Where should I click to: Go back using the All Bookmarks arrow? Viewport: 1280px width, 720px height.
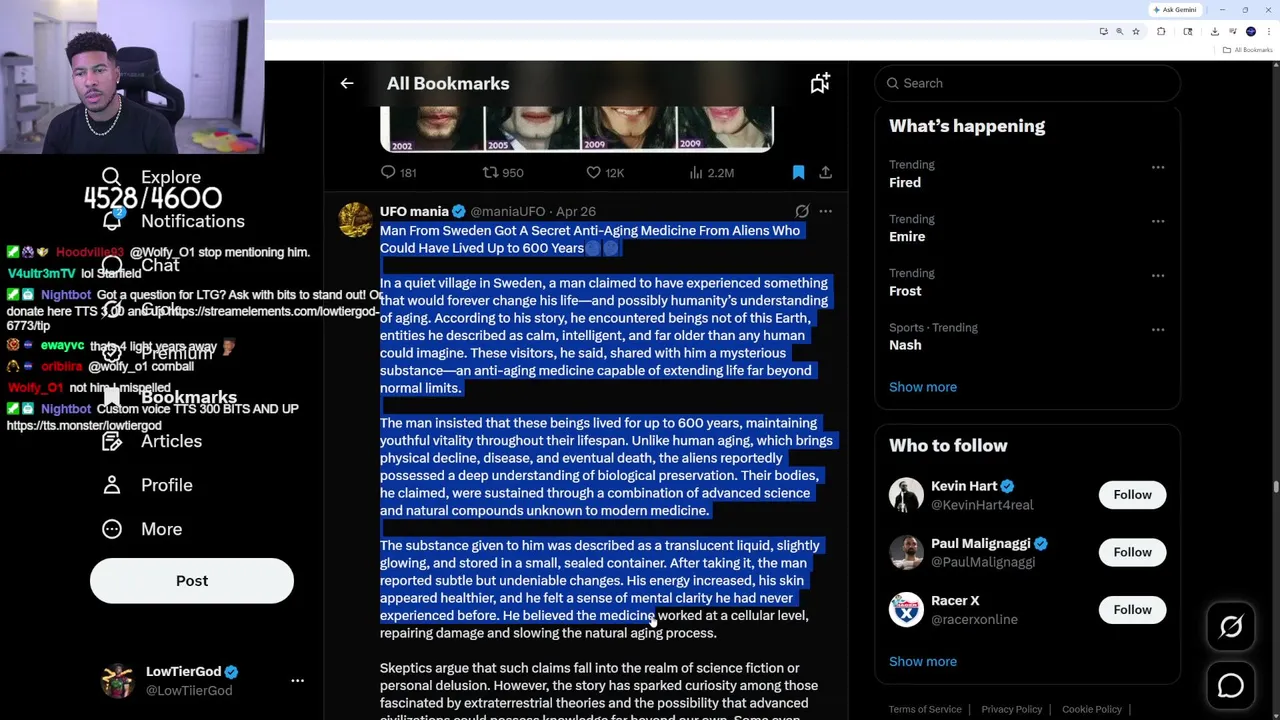click(x=347, y=84)
